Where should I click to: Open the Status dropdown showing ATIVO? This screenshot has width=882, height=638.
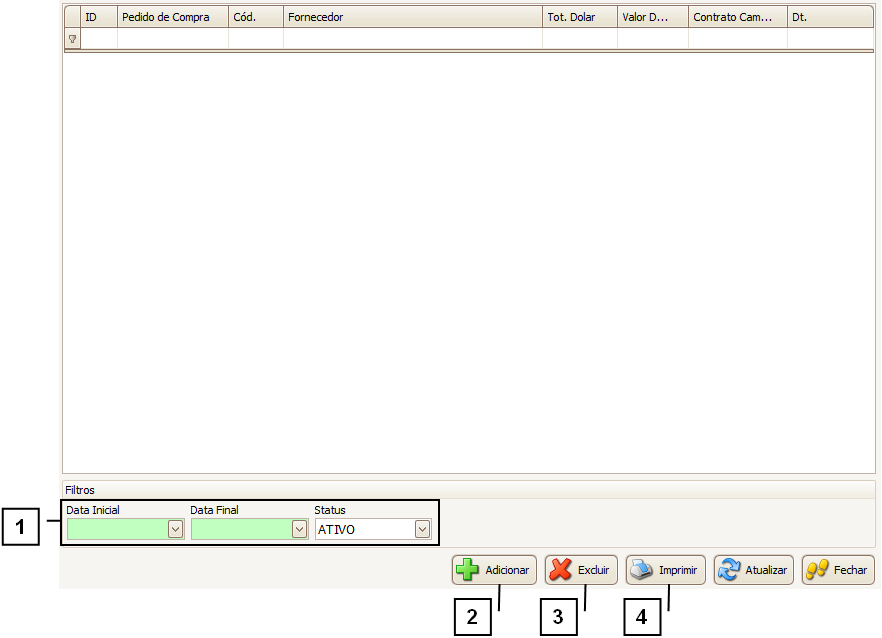point(422,529)
